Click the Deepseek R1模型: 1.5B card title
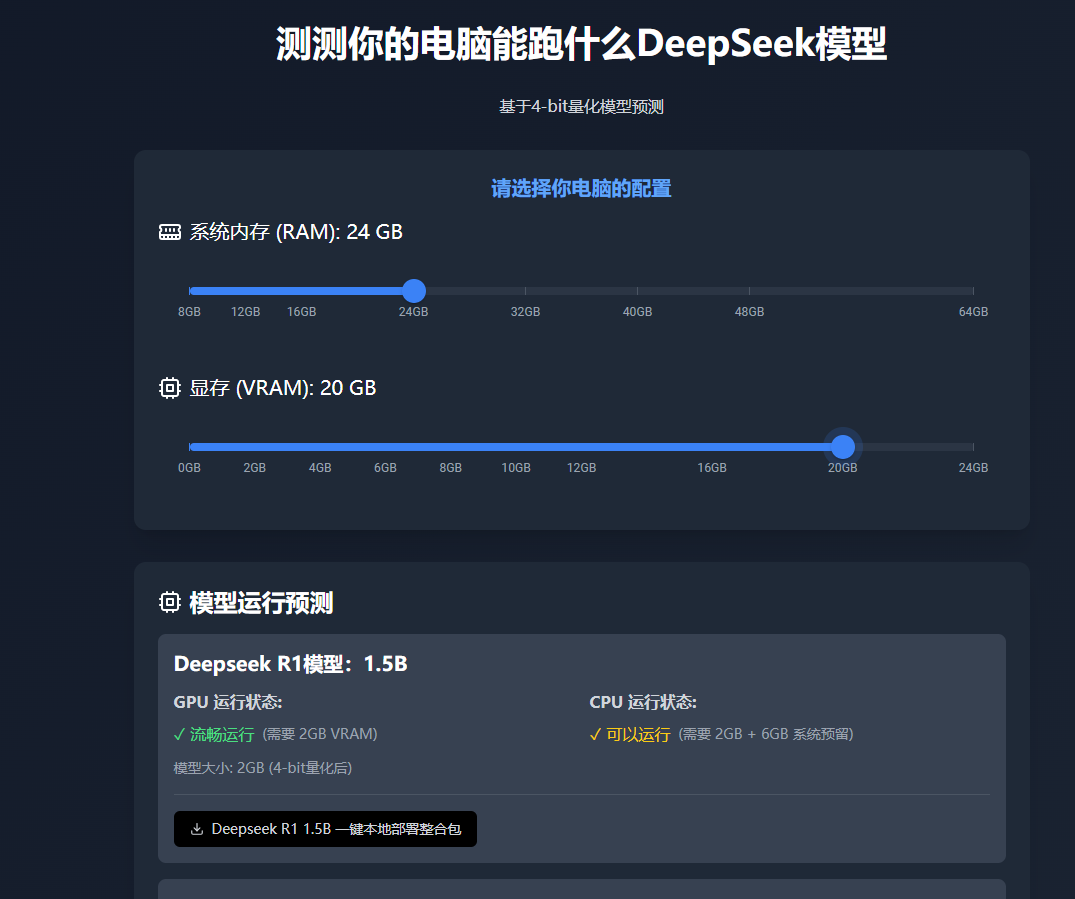The image size is (1075, 899). [291, 664]
